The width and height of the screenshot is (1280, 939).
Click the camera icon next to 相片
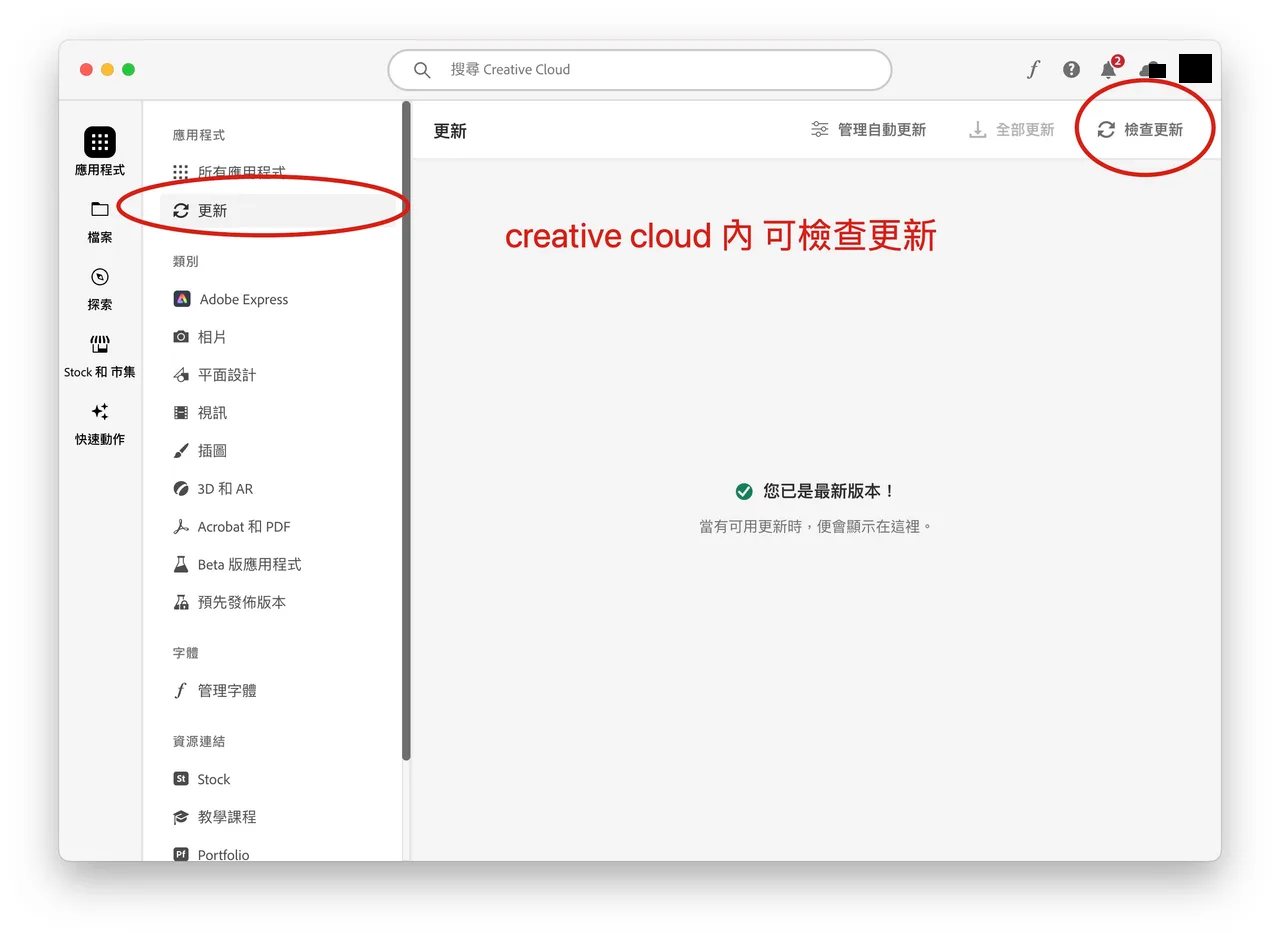coord(181,337)
